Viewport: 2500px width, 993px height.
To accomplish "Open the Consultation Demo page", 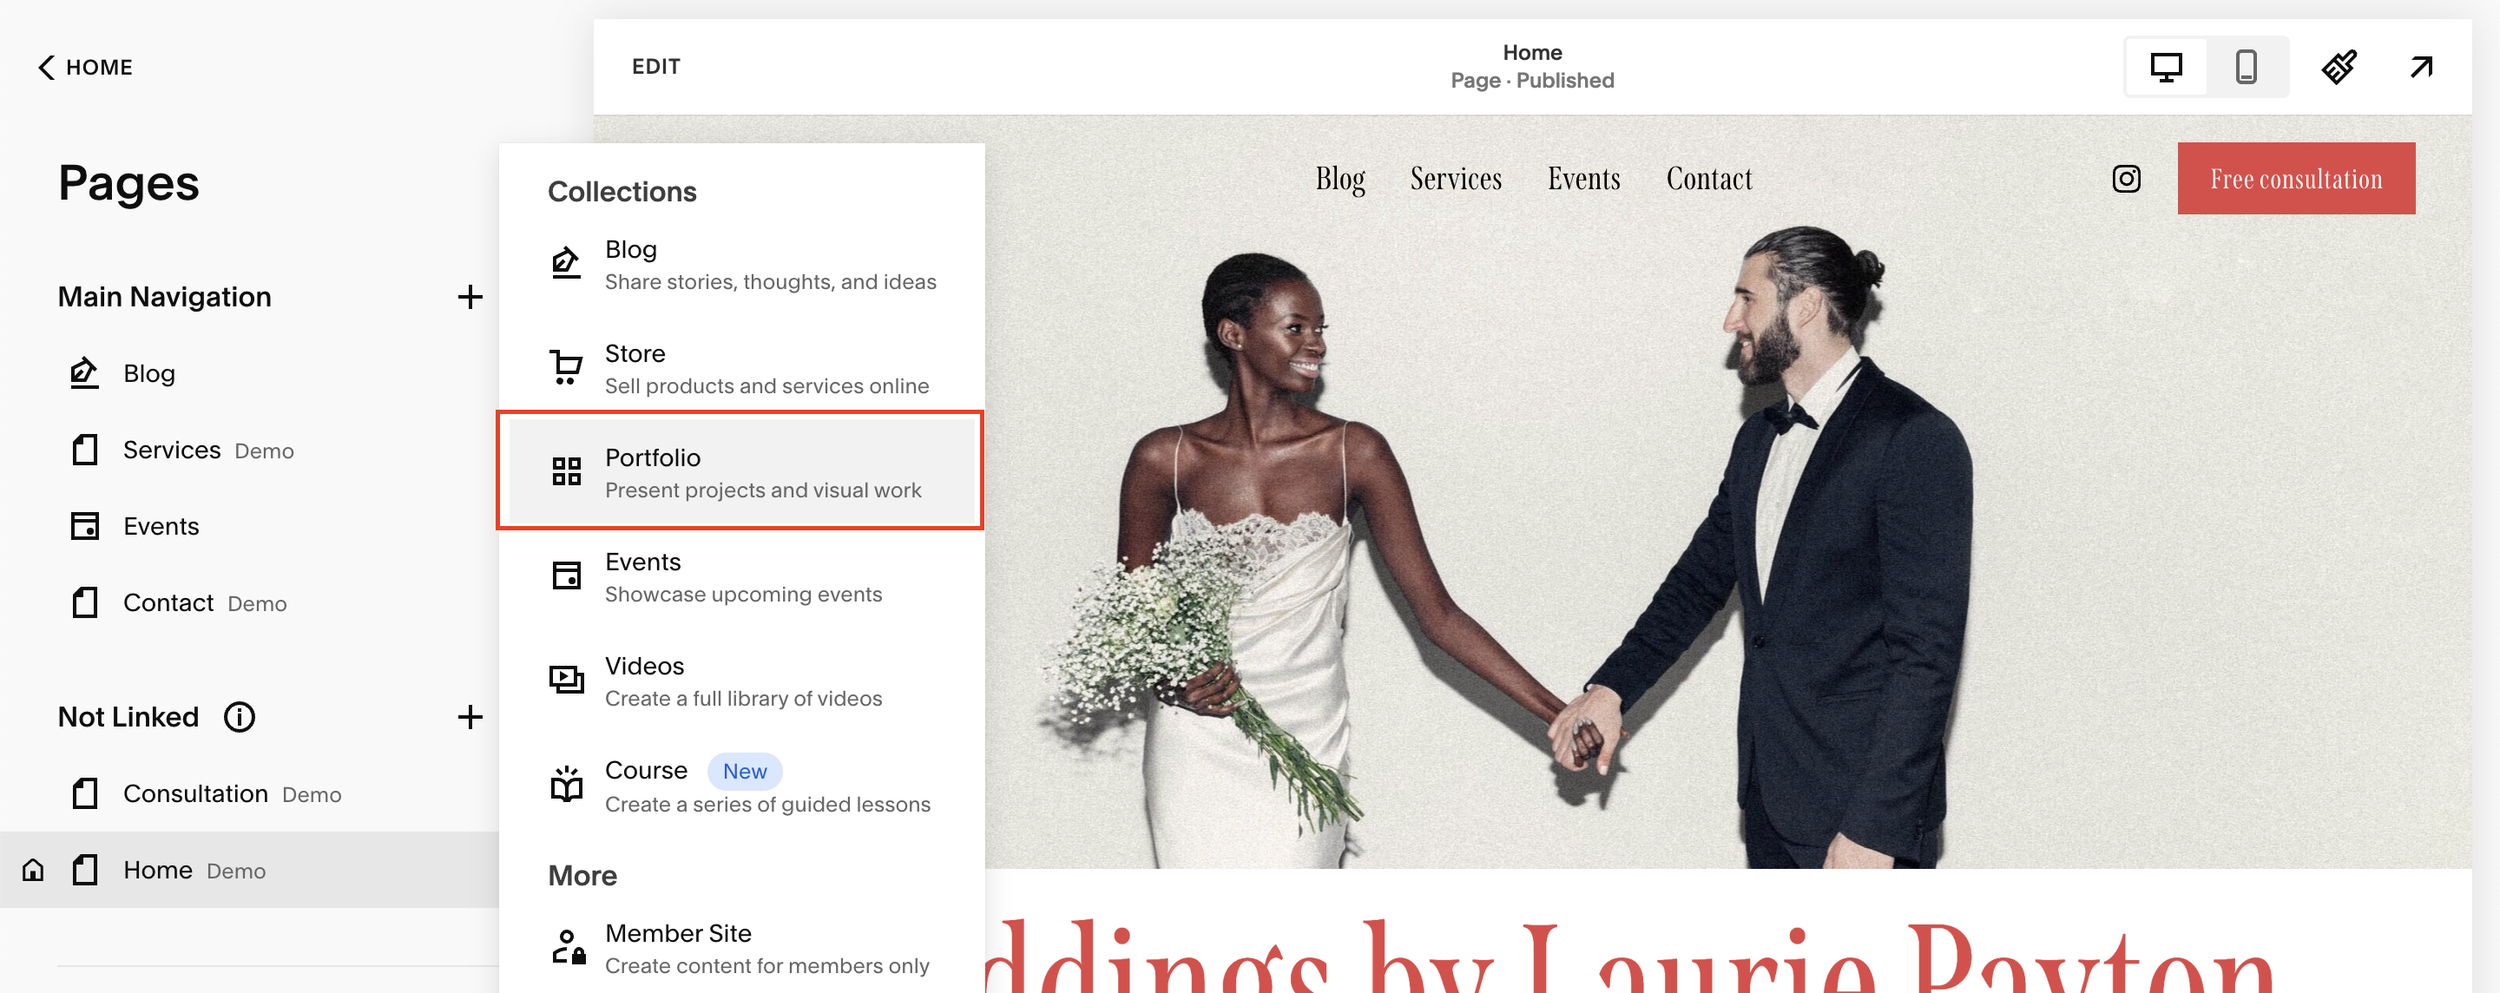I will (x=232, y=794).
